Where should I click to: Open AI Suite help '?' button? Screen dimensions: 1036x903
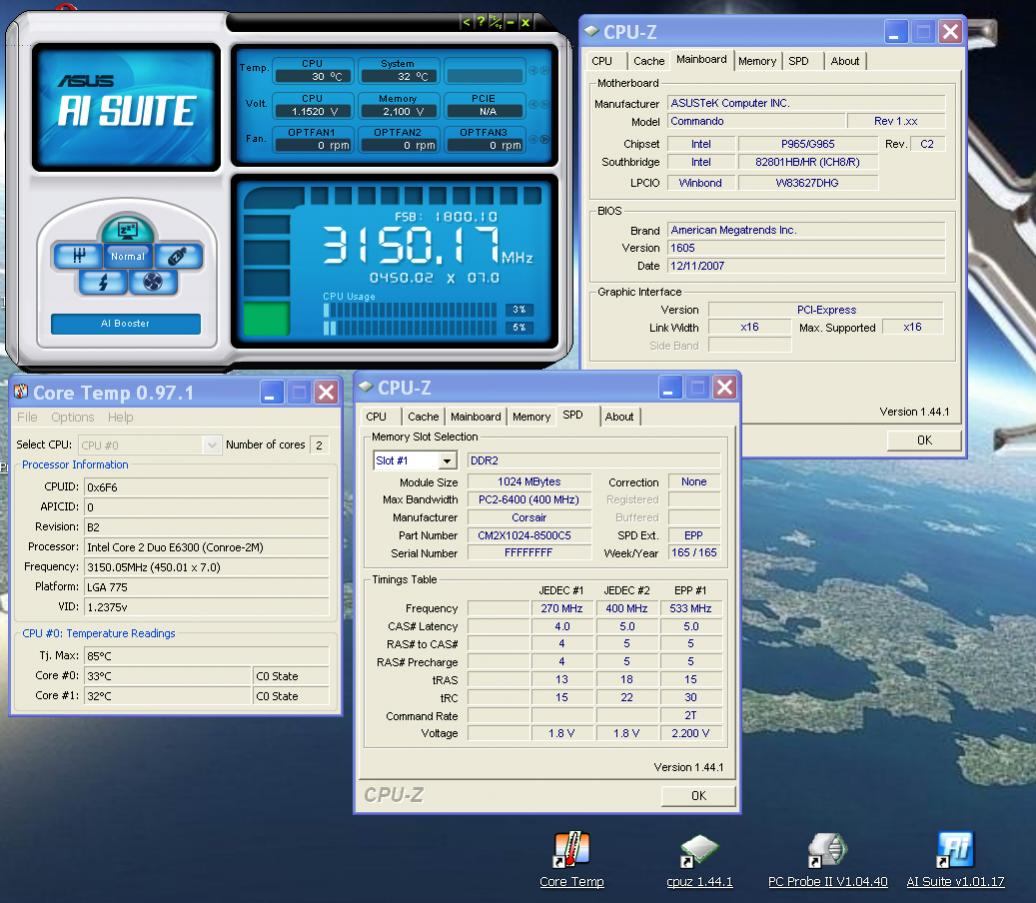tap(481, 22)
